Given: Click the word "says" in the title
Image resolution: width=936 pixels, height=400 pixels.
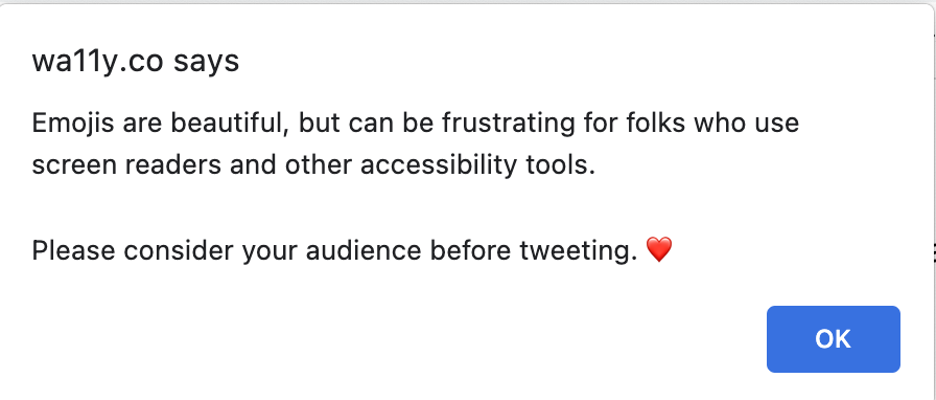Looking at the screenshot, I should [206, 62].
